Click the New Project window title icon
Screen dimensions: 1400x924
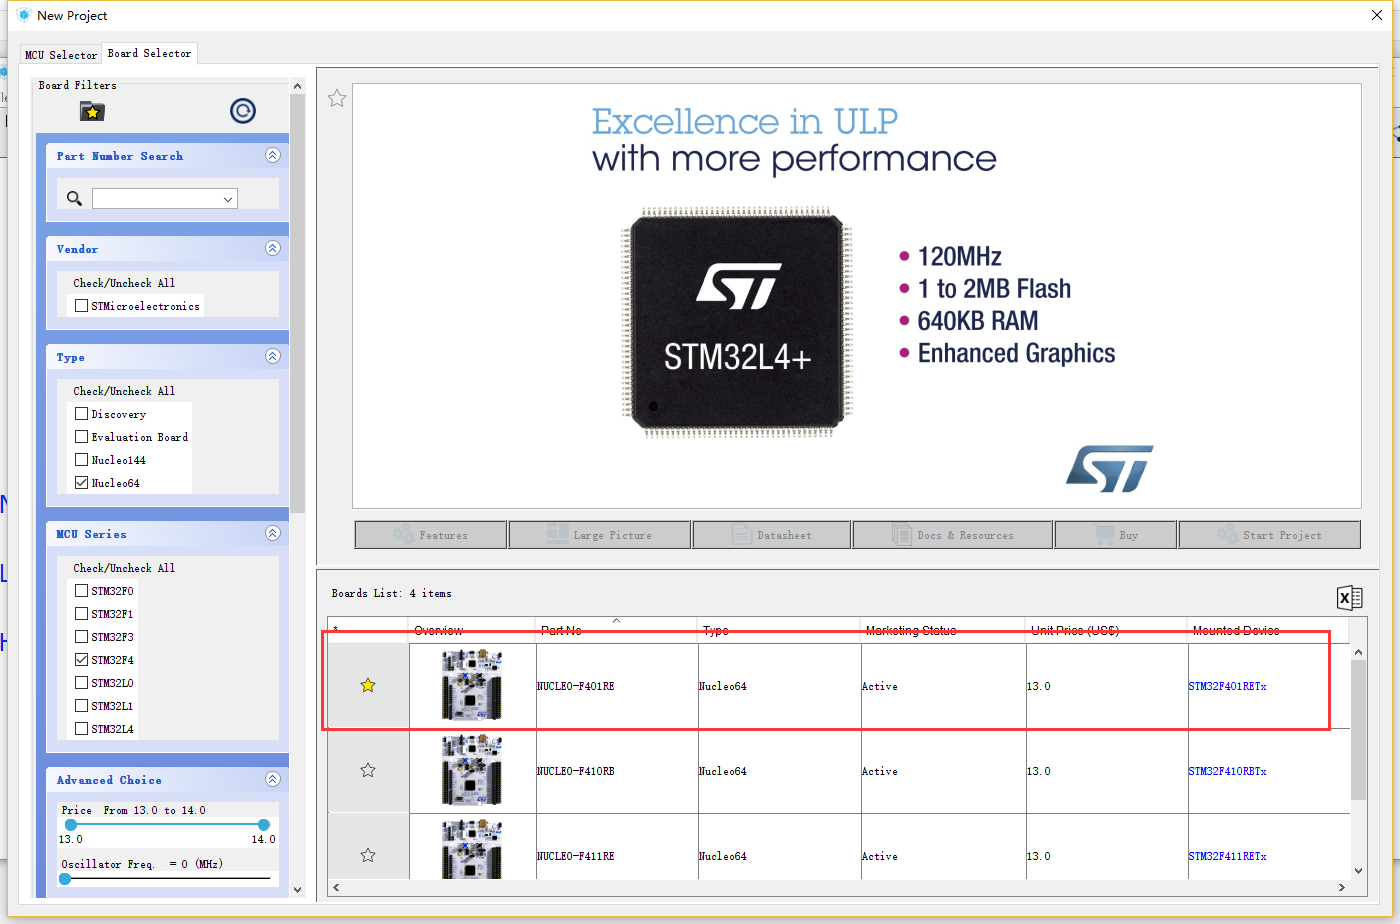[x=24, y=15]
